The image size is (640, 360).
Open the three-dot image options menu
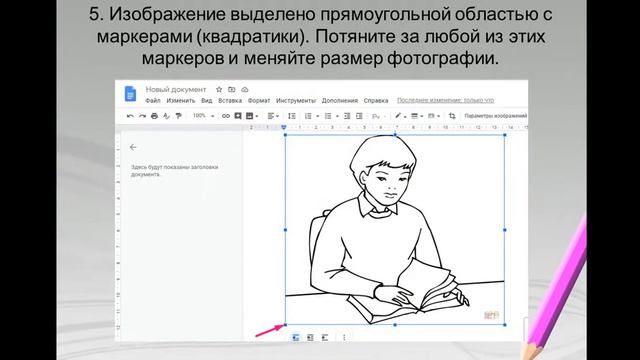coord(344,338)
